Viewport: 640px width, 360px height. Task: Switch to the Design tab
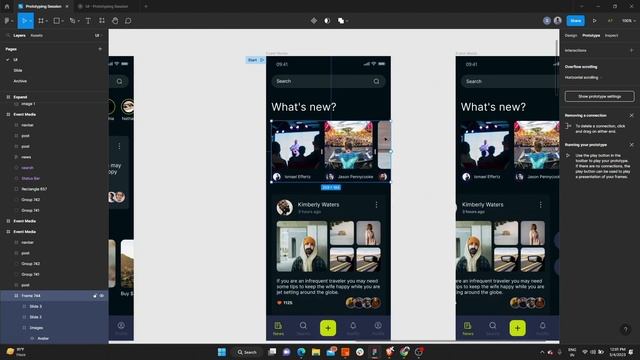click(x=571, y=36)
